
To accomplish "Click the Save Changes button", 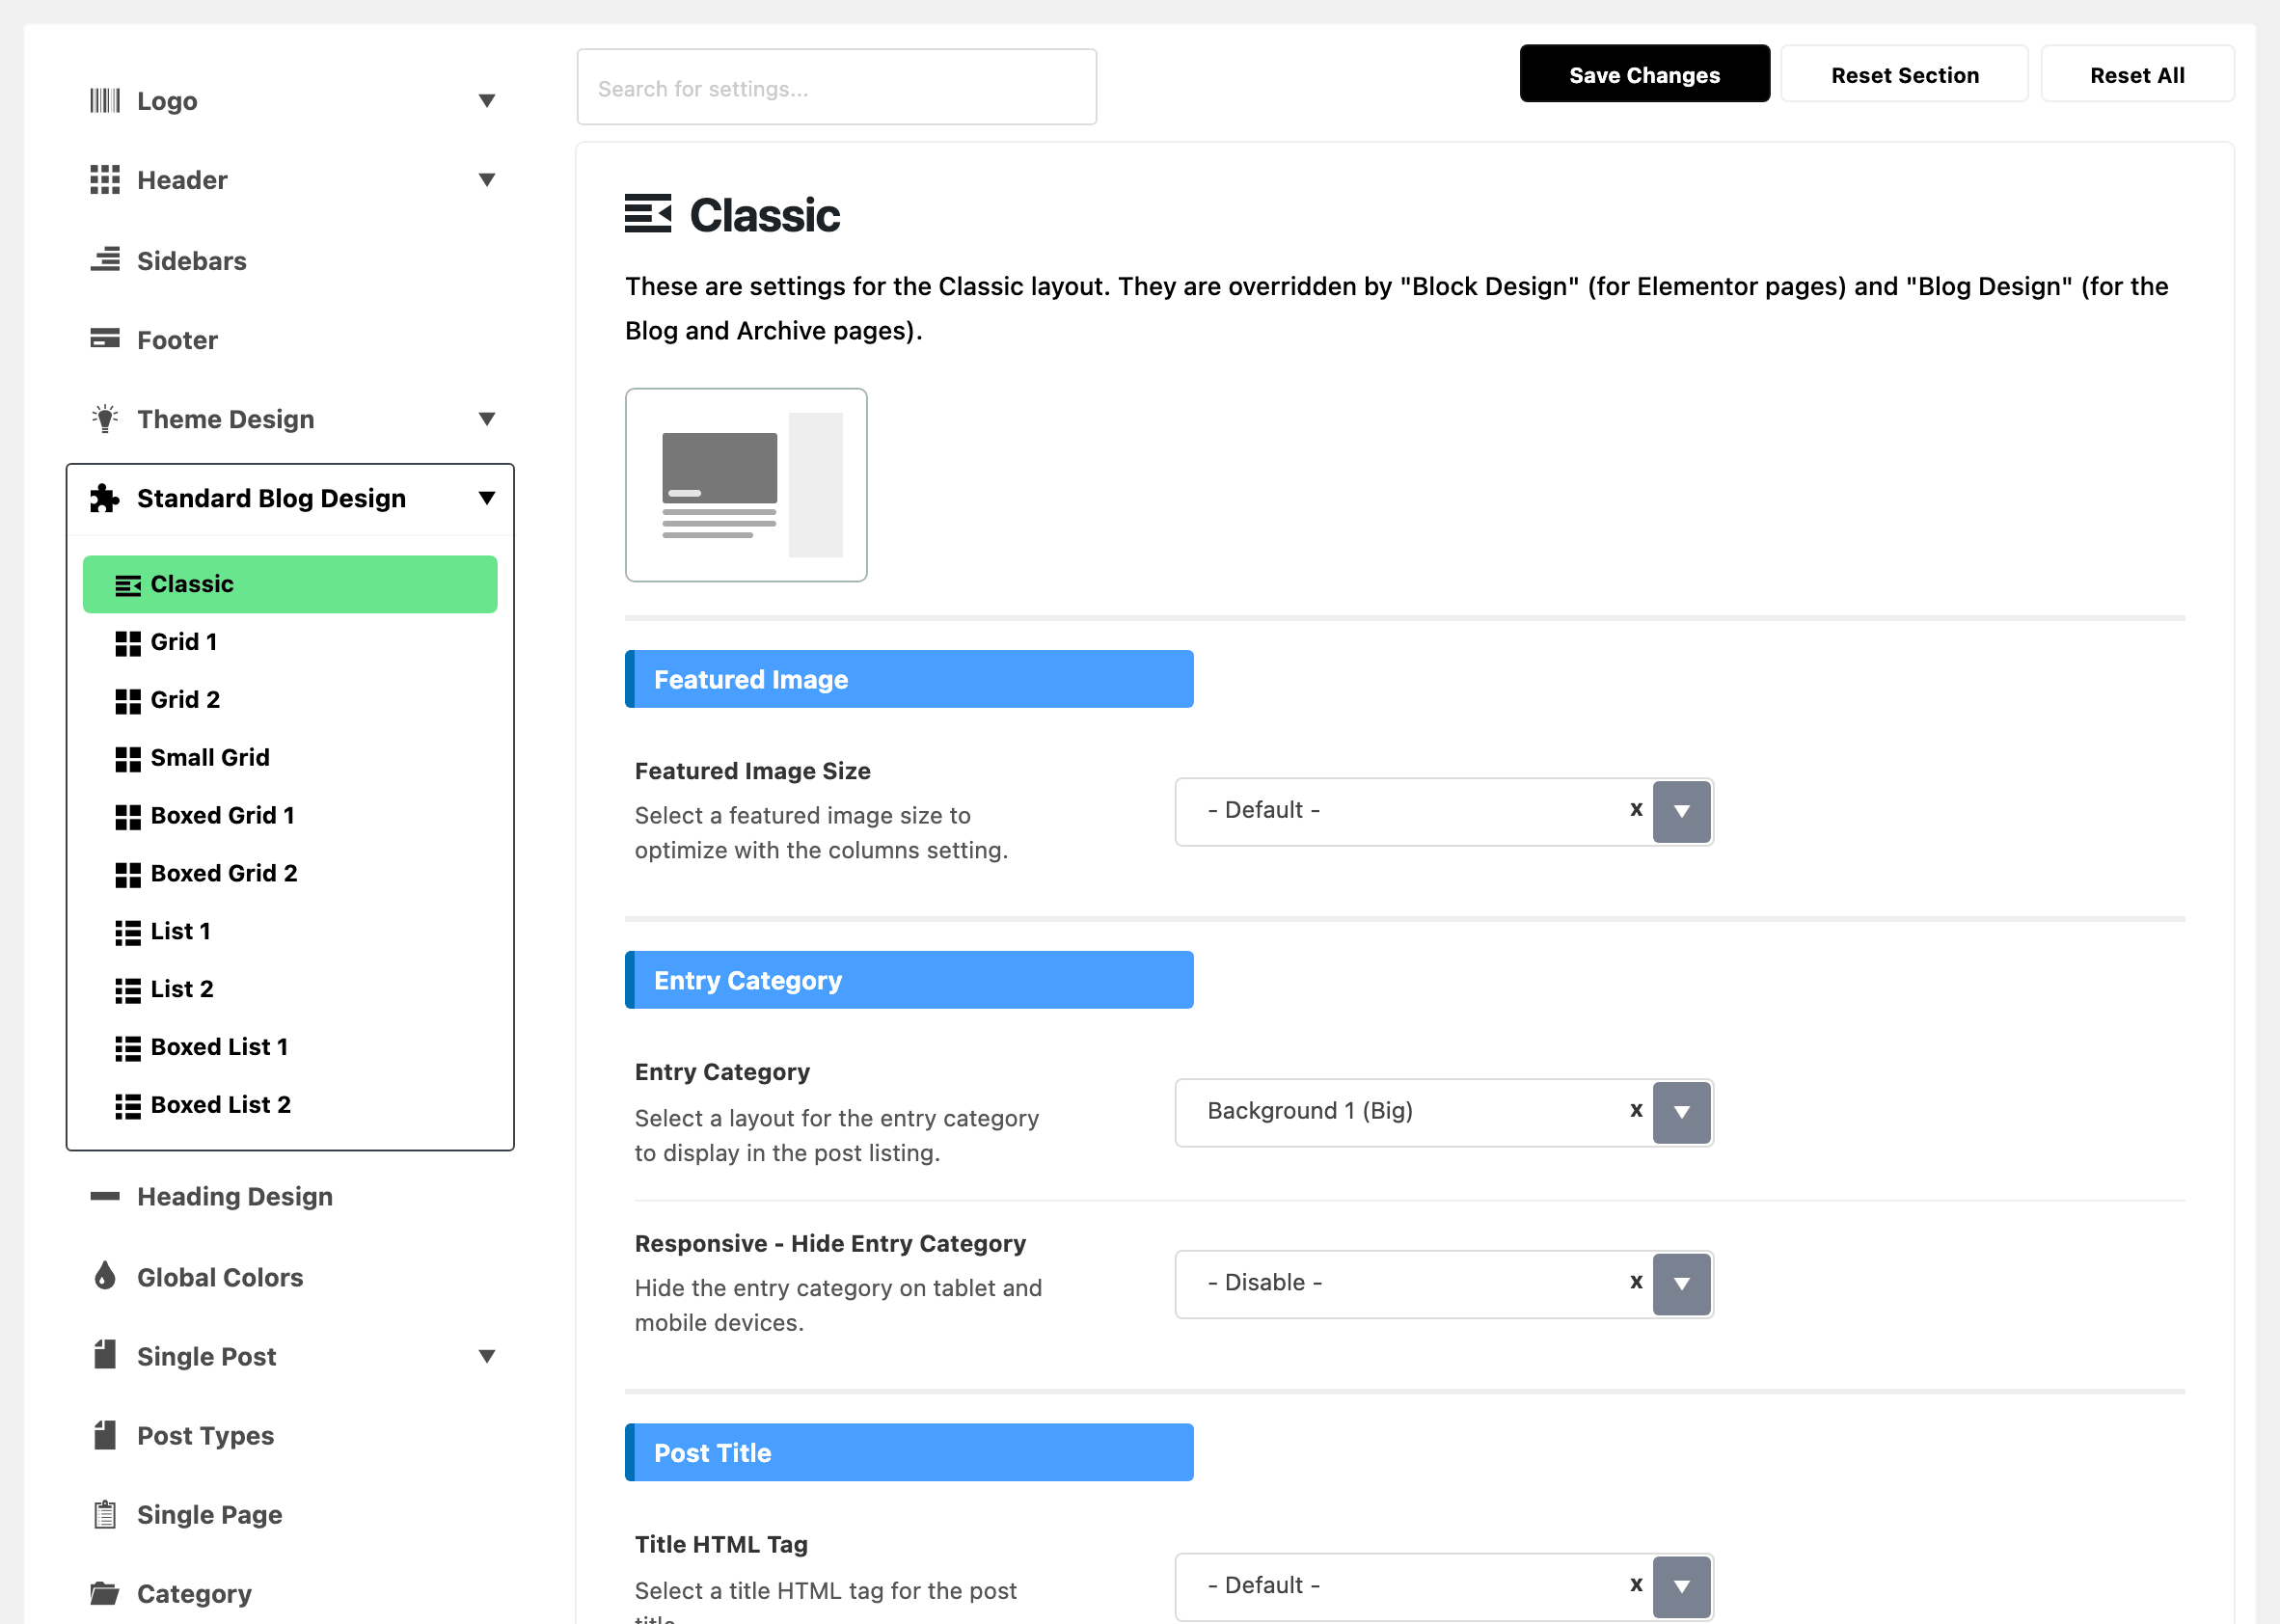I will coord(1644,74).
